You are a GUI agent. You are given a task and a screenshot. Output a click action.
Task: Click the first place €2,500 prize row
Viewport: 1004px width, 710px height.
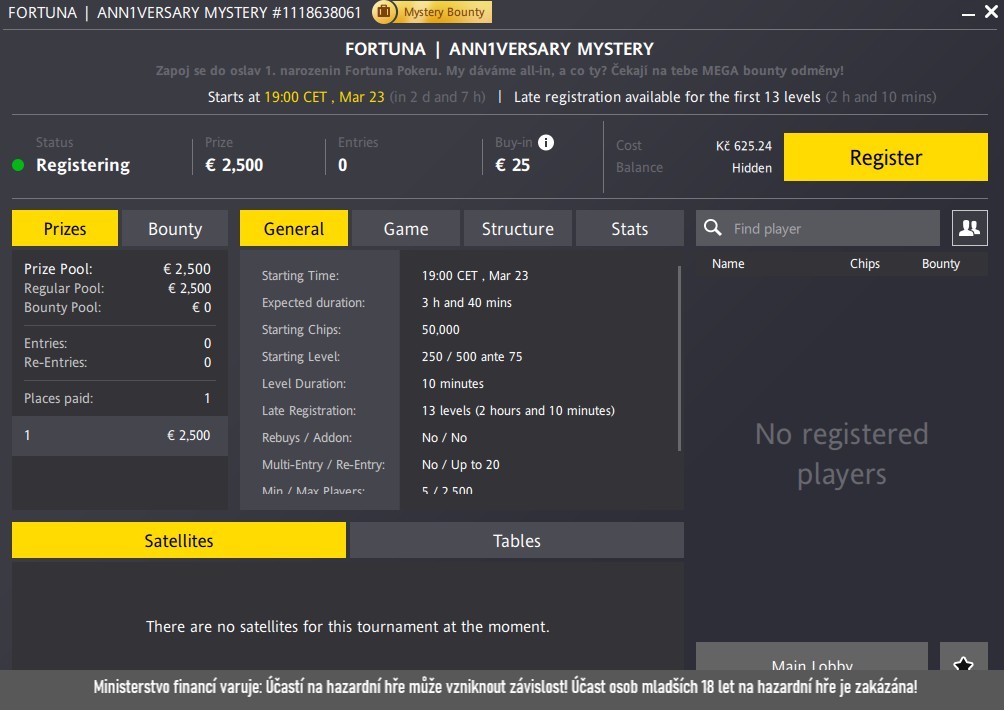click(120, 435)
